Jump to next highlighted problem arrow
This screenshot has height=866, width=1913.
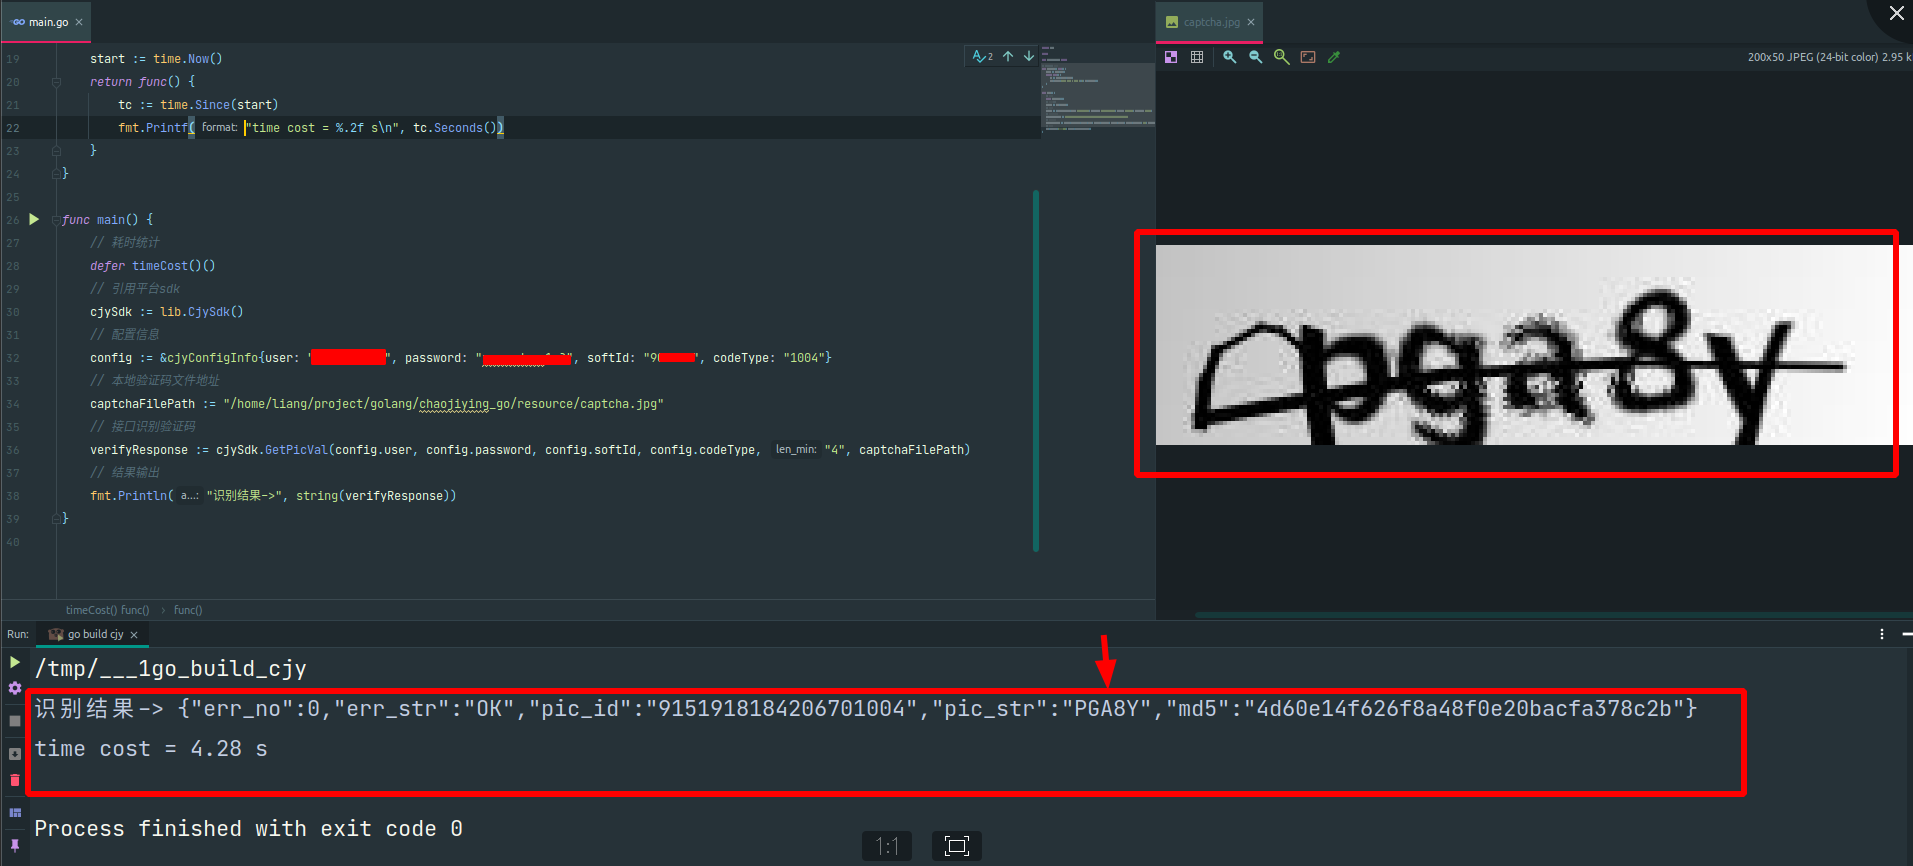click(x=1028, y=57)
